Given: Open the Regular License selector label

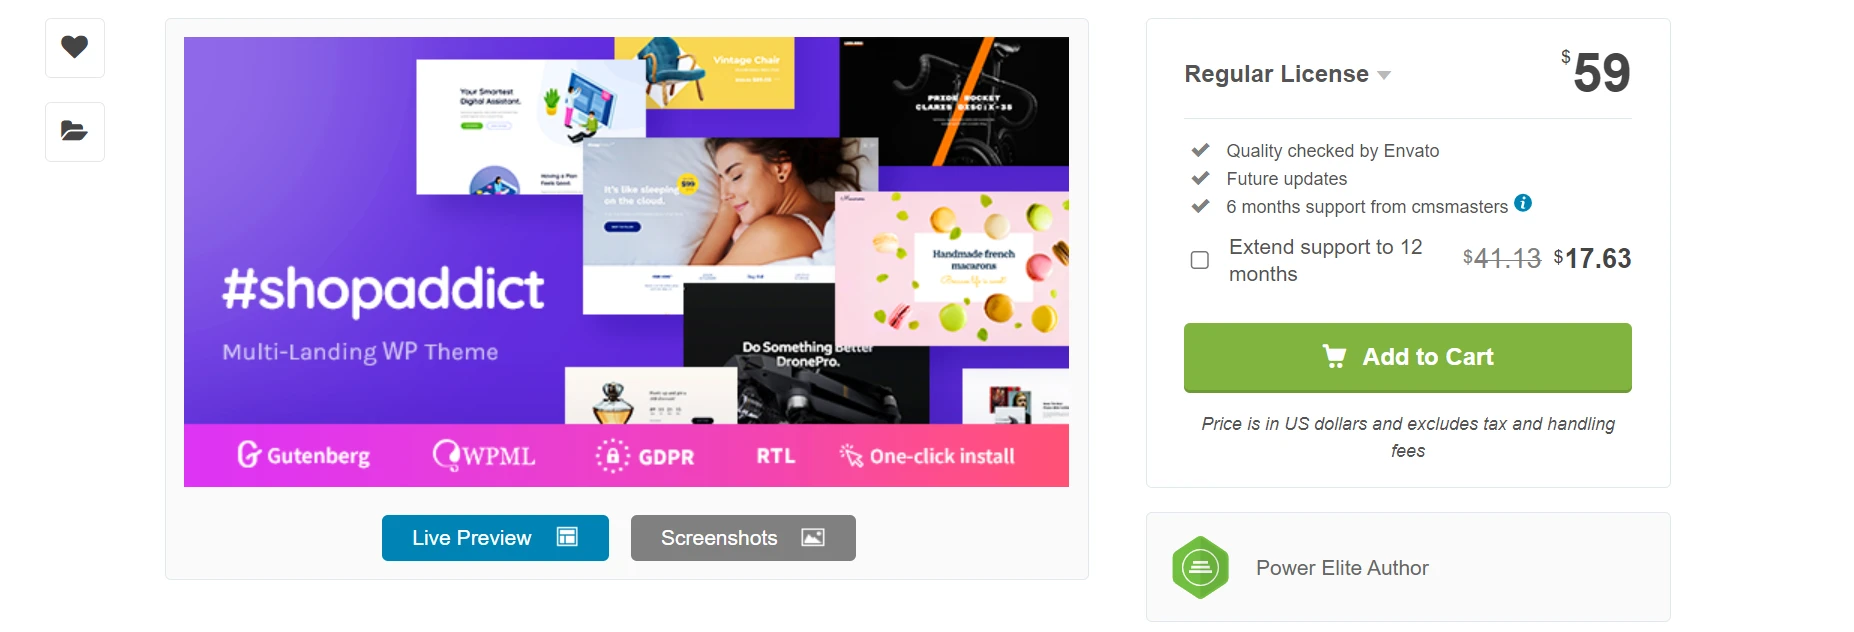Looking at the screenshot, I should [1276, 74].
